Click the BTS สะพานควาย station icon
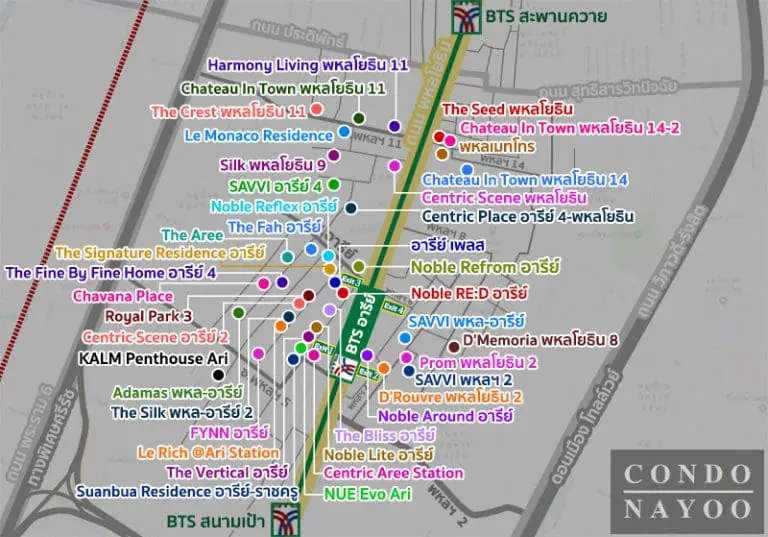Viewport: 768px width, 537px height. point(466,16)
